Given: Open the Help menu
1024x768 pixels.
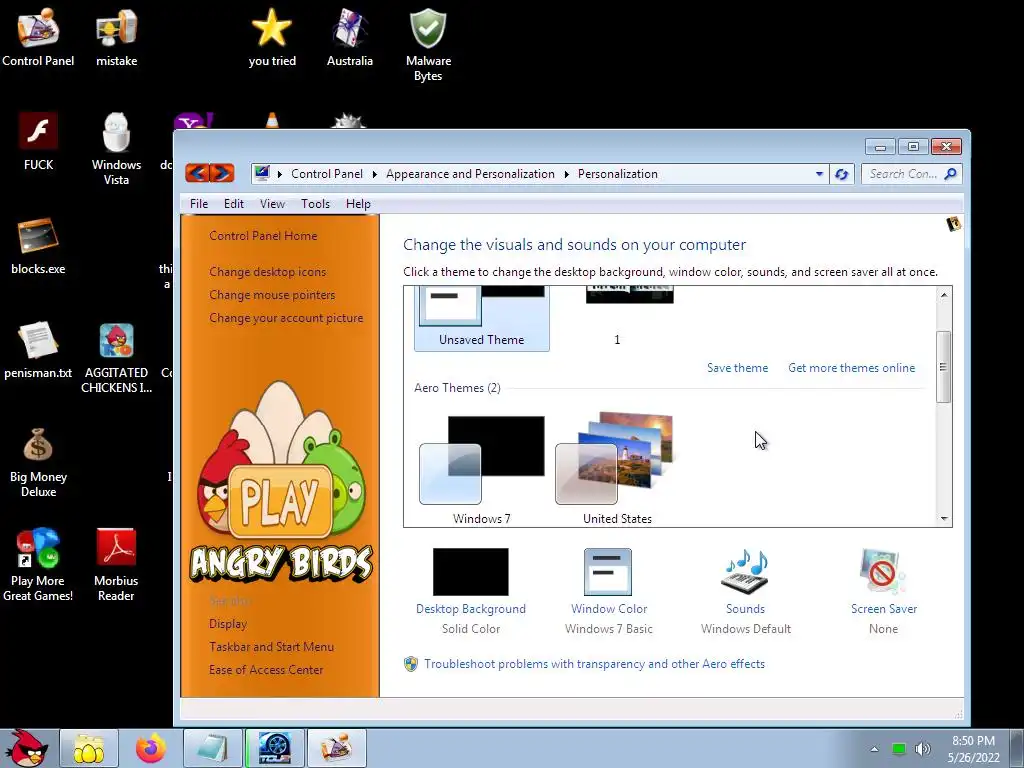Looking at the screenshot, I should click(x=358, y=204).
